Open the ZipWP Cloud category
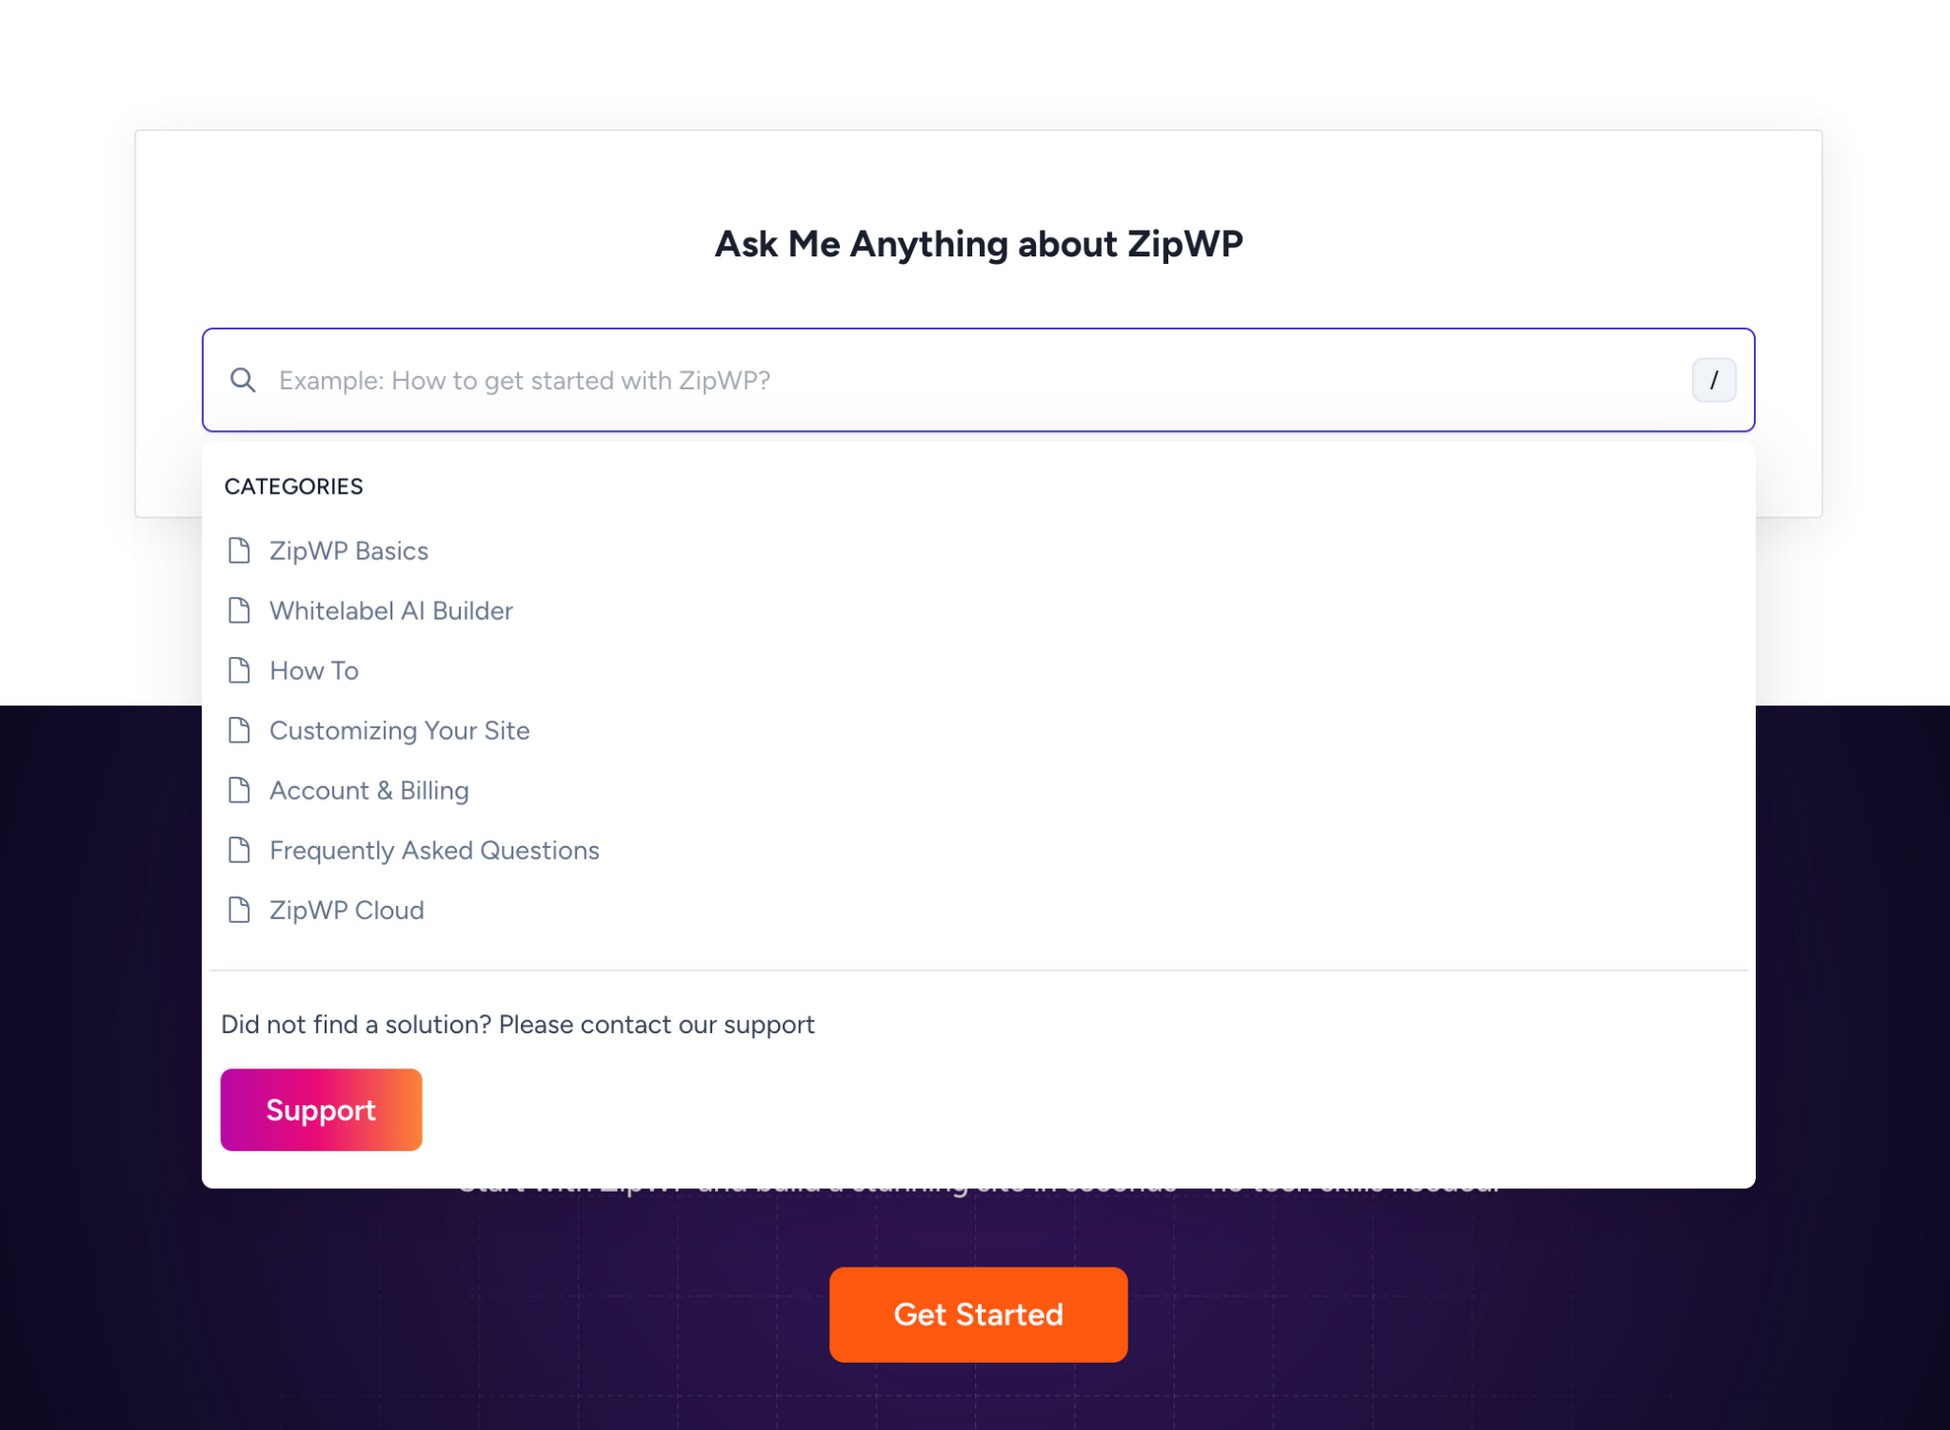The height and width of the screenshot is (1430, 1950). 345,910
